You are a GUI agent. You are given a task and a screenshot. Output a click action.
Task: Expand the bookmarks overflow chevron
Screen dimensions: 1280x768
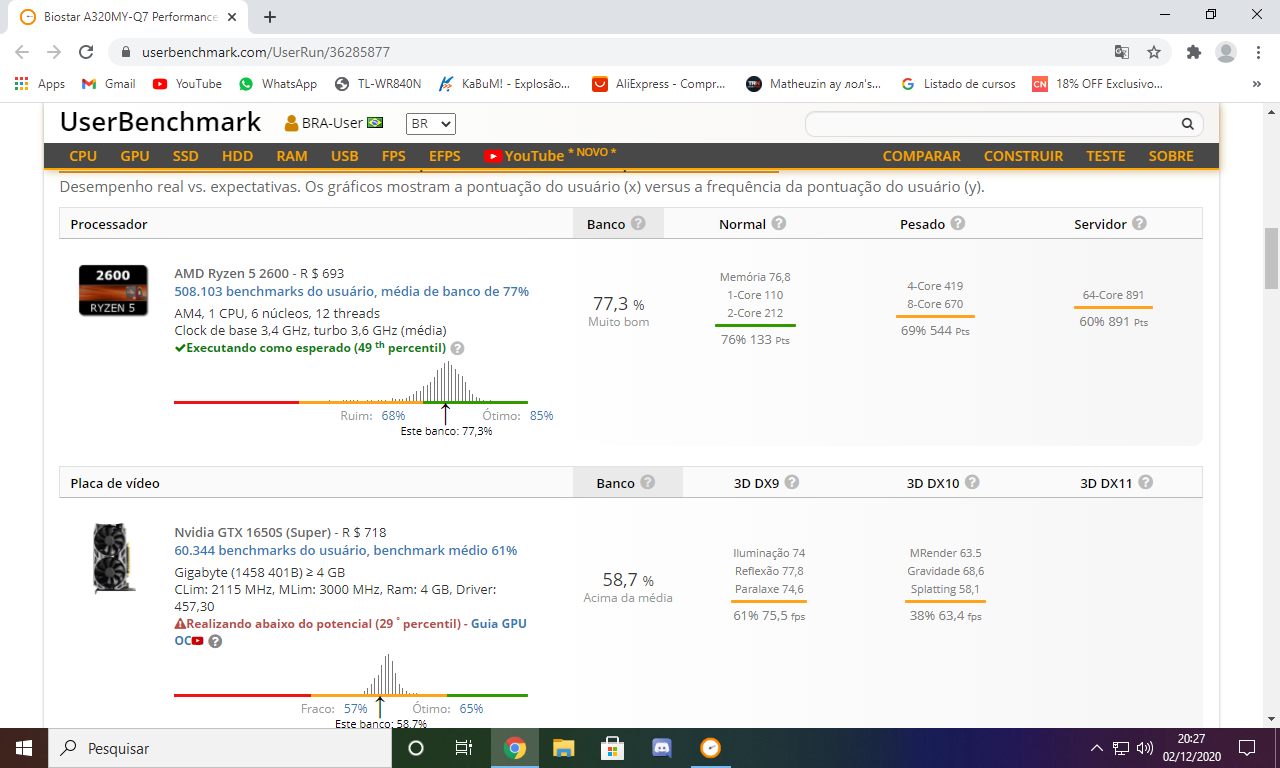[x=1257, y=84]
